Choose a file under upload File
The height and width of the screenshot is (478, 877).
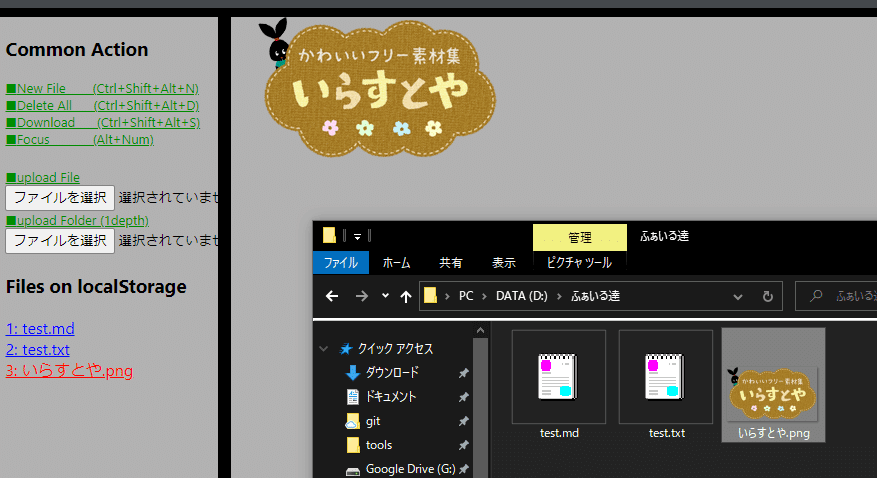(60, 198)
